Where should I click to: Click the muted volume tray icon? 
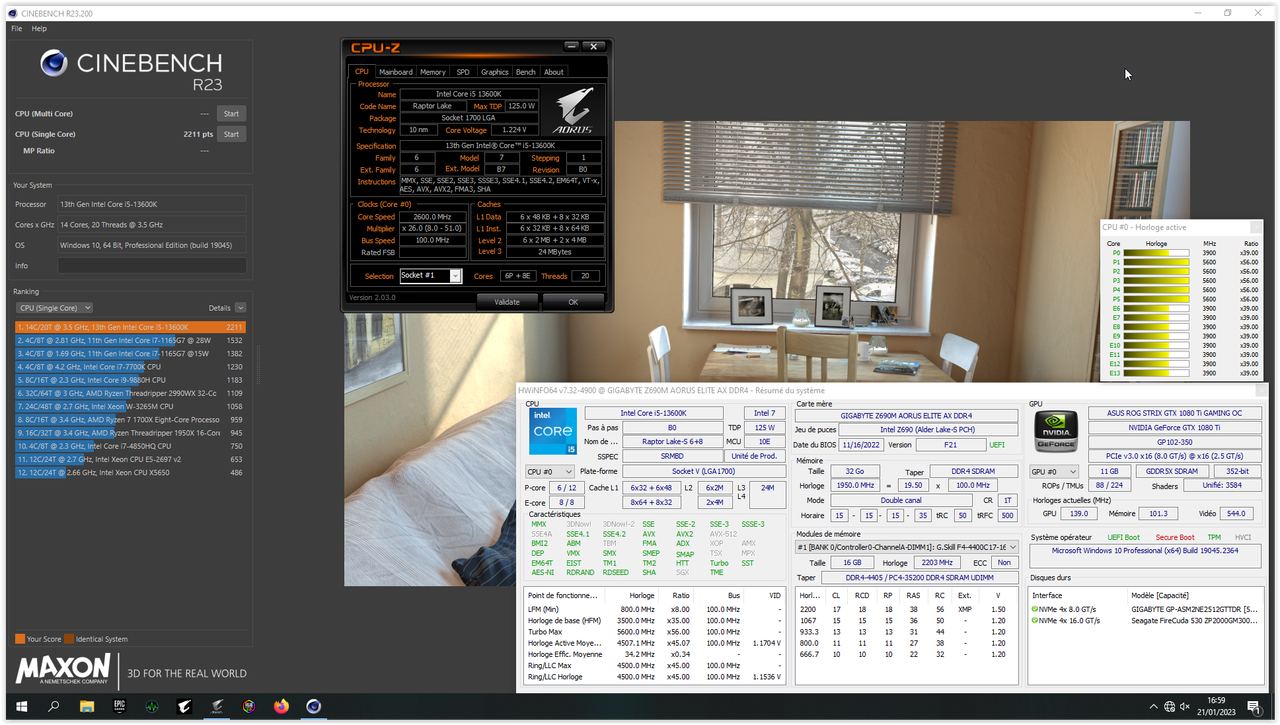click(x=1186, y=707)
